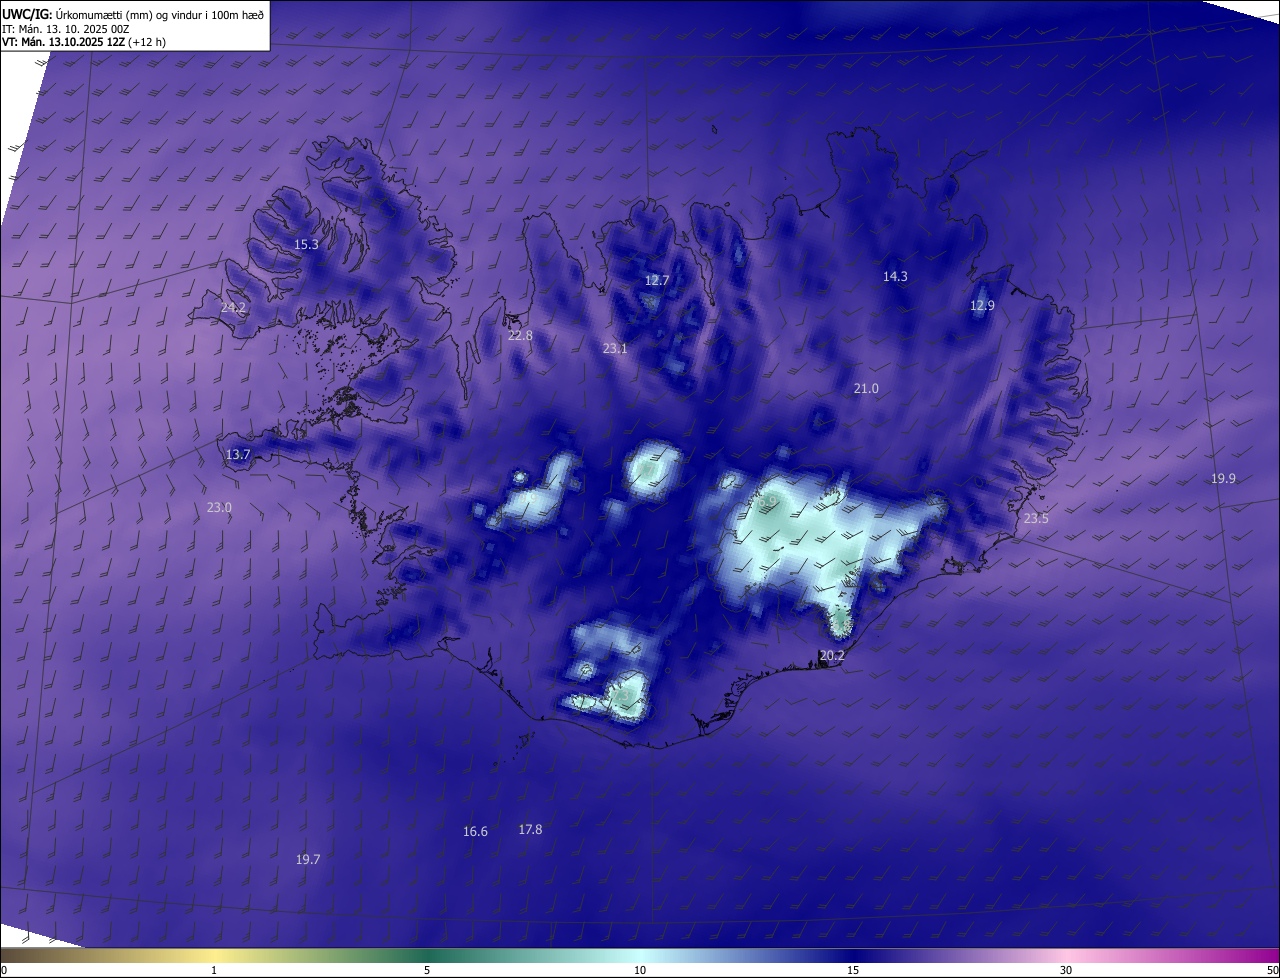Click the 23.5 value label
1280x978 pixels.
coord(1036,518)
